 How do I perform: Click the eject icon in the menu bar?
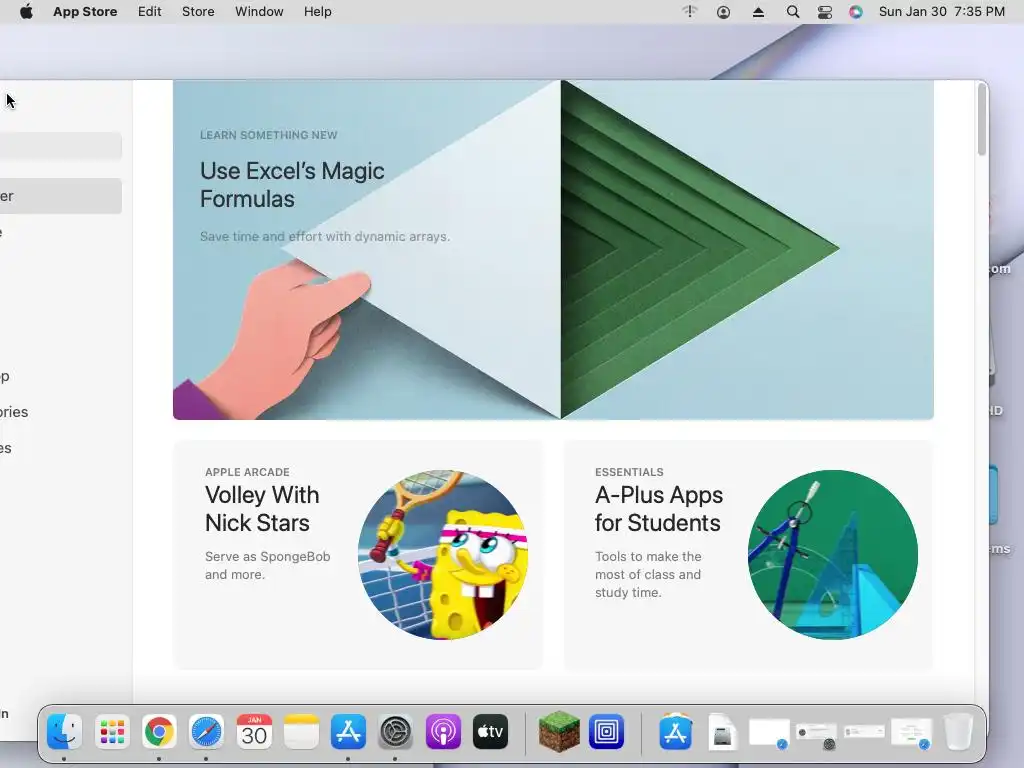point(758,12)
